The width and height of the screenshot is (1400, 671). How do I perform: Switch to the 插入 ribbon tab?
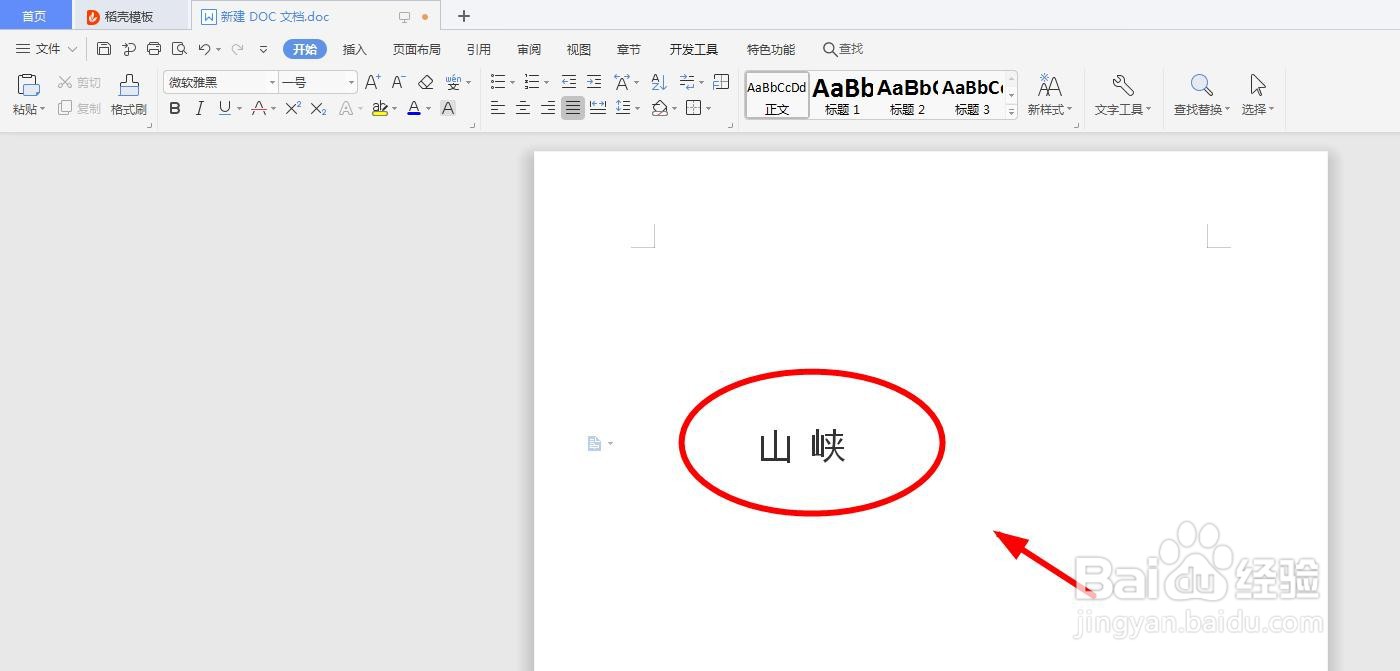355,49
